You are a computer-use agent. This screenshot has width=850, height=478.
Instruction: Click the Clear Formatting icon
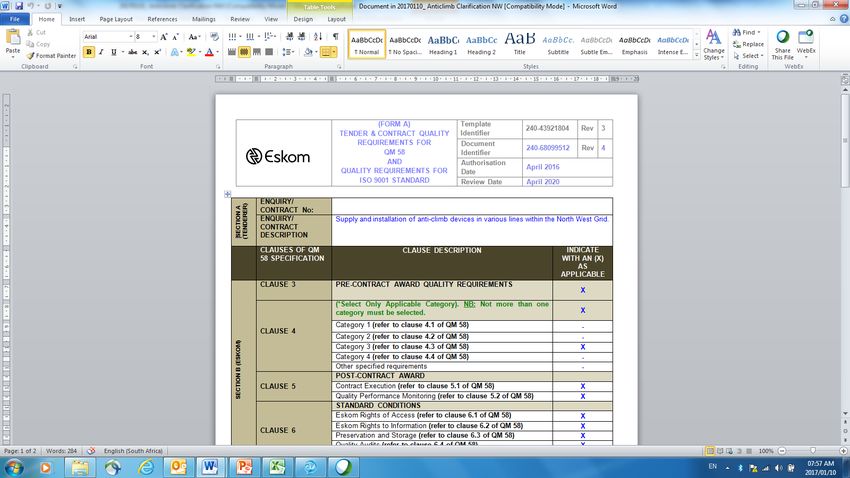tap(215, 37)
